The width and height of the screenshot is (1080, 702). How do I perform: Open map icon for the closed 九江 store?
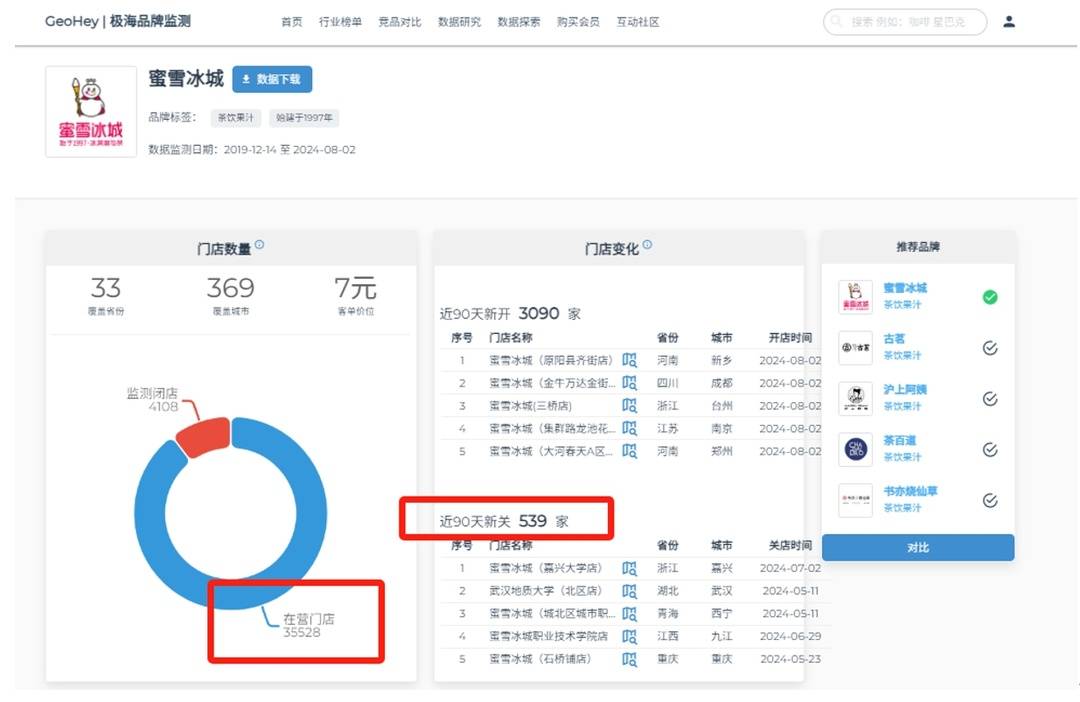(x=630, y=637)
